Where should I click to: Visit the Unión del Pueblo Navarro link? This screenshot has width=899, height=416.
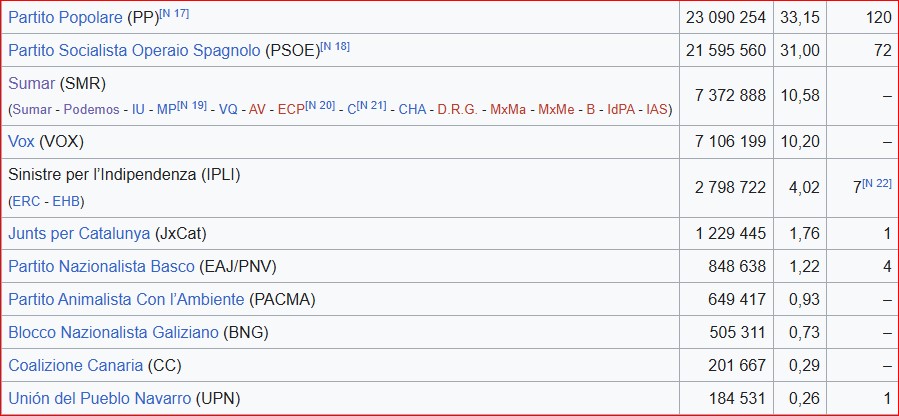99,398
